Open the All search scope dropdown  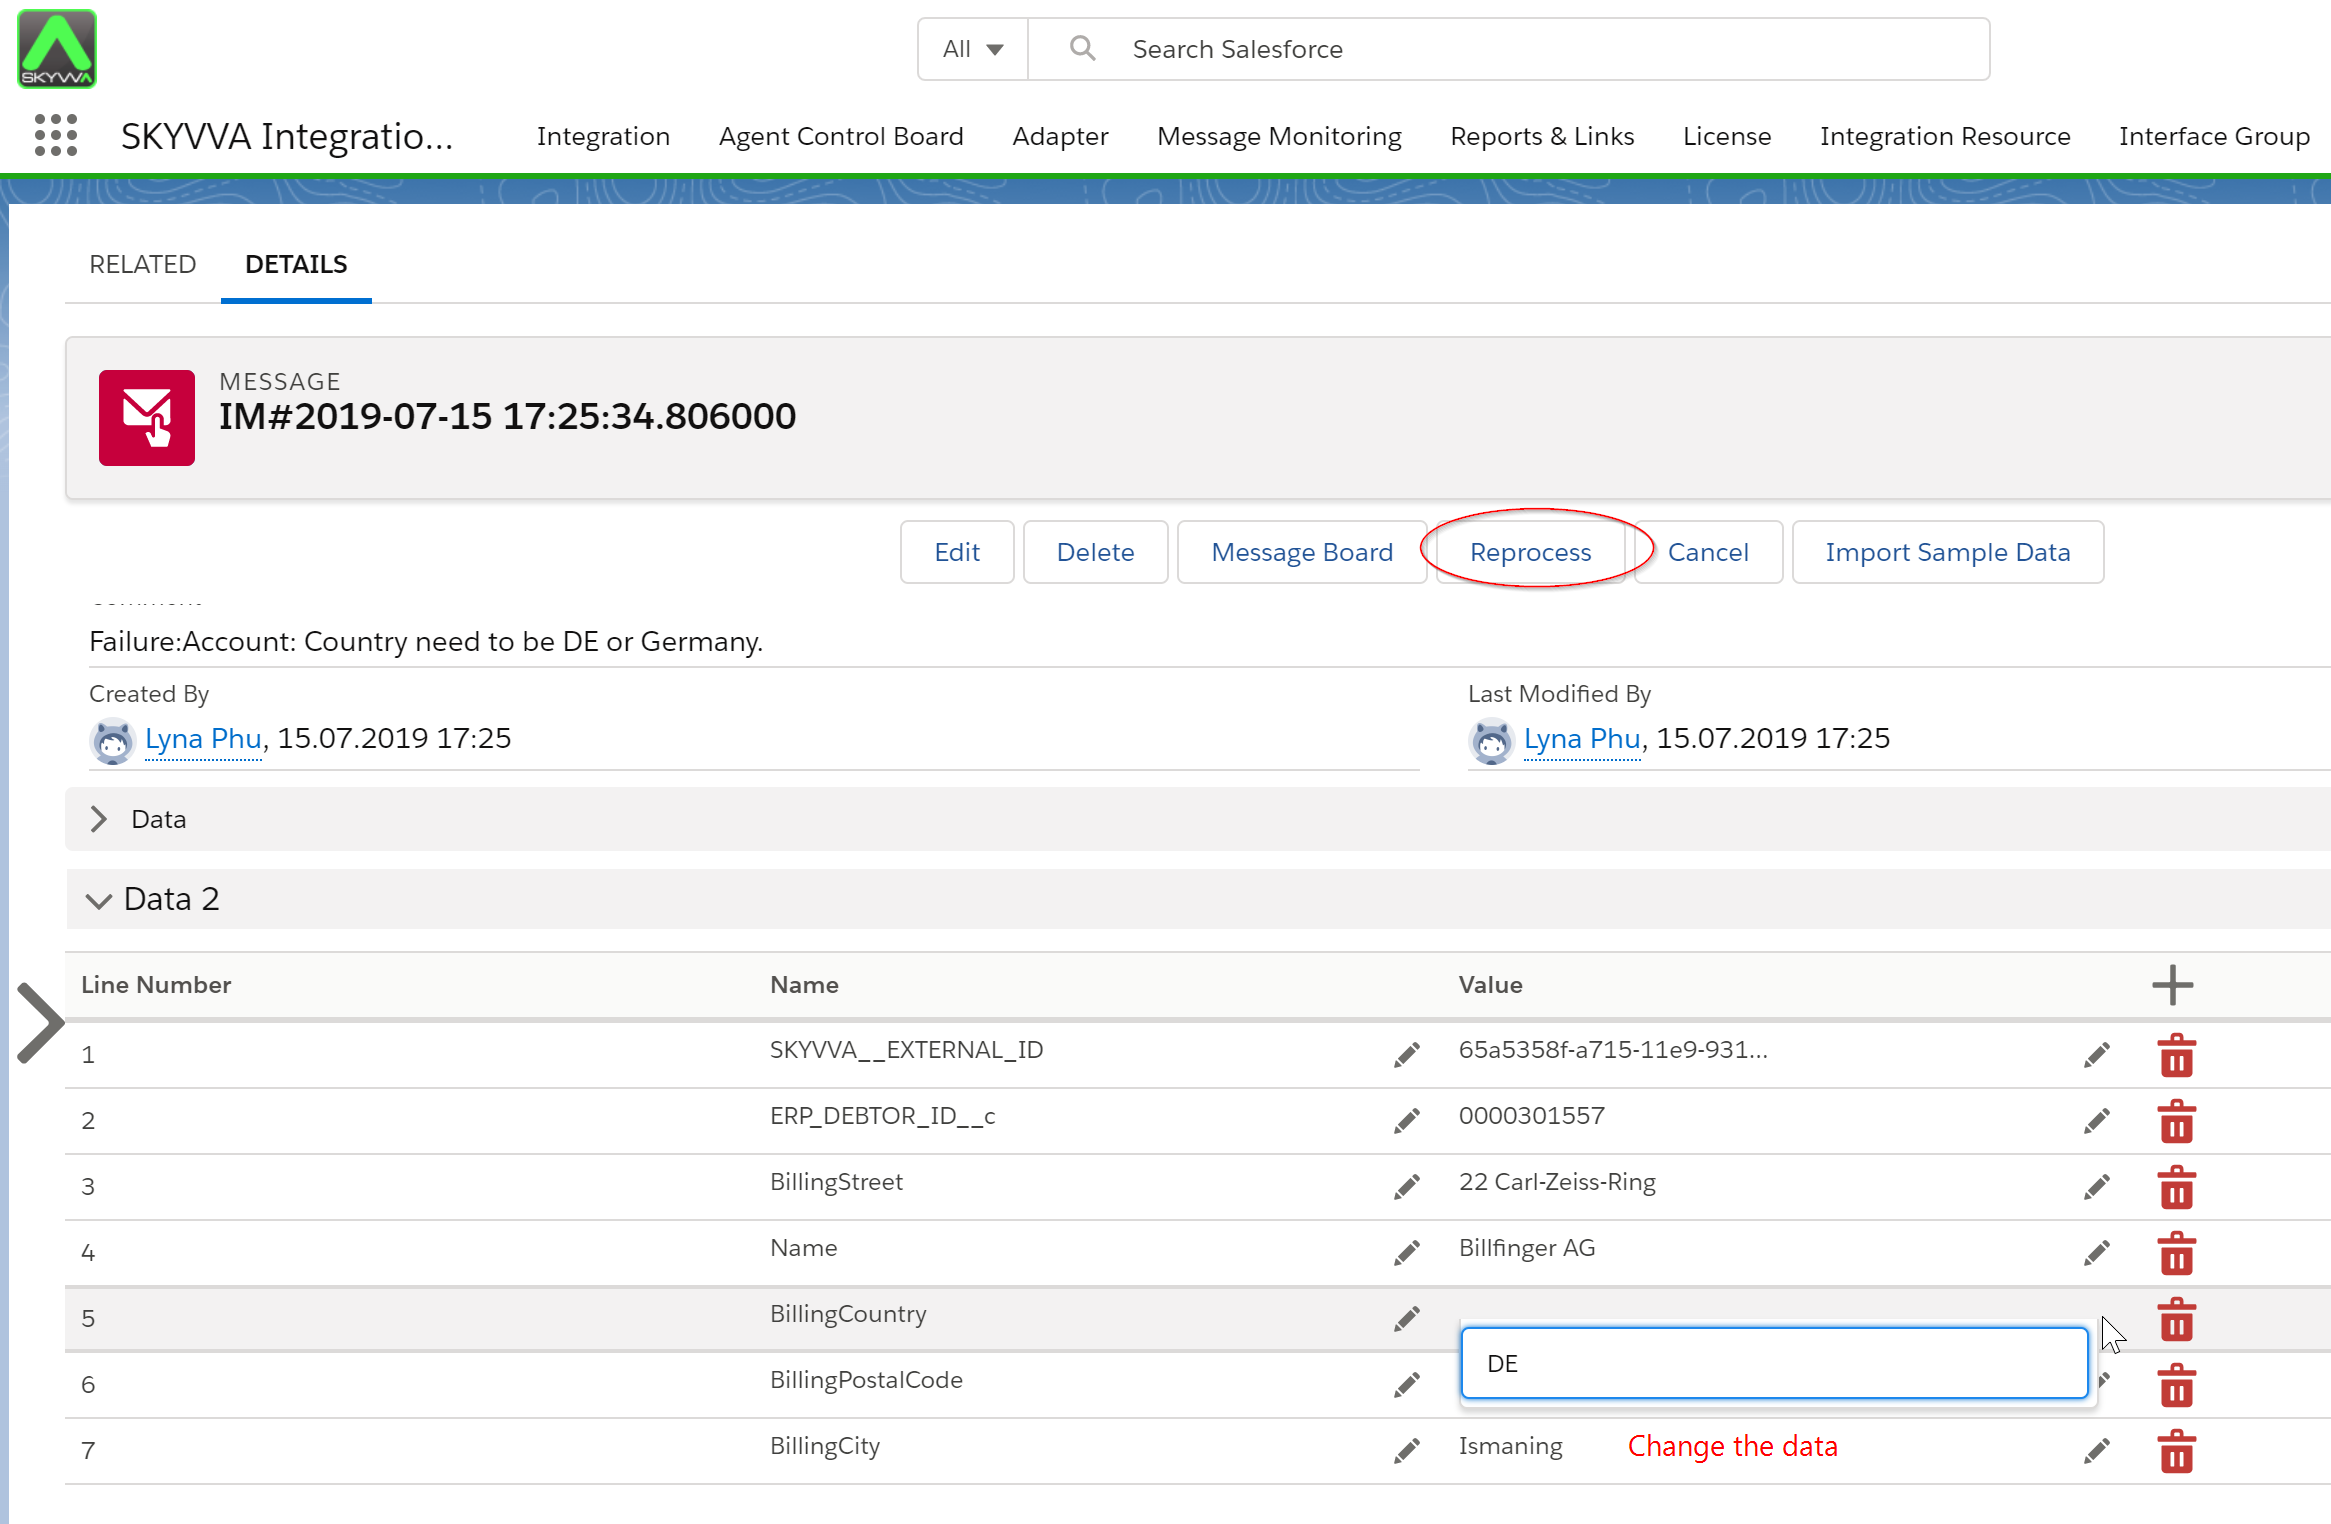pos(973,49)
